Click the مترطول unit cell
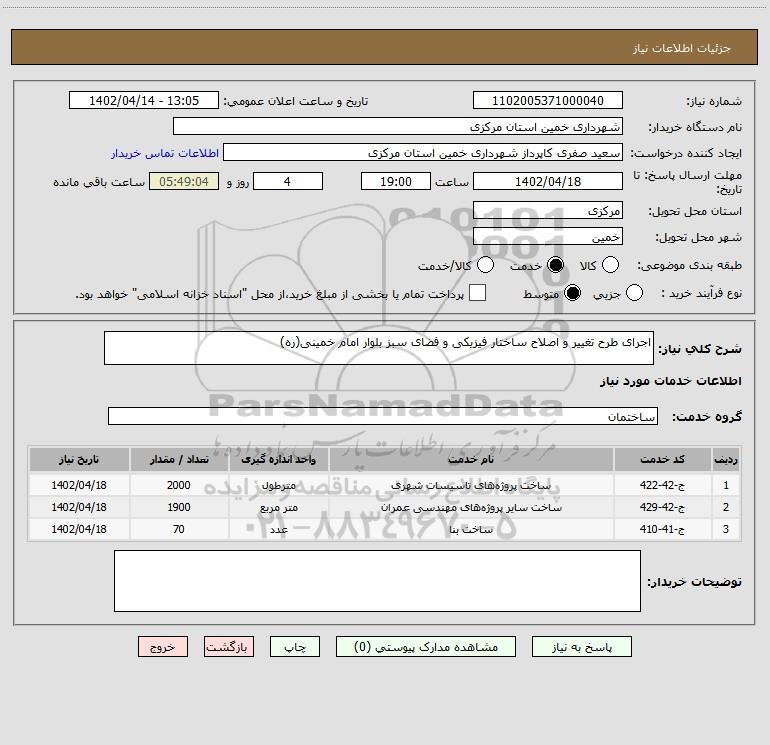The height and width of the screenshot is (745, 770). click(x=278, y=485)
